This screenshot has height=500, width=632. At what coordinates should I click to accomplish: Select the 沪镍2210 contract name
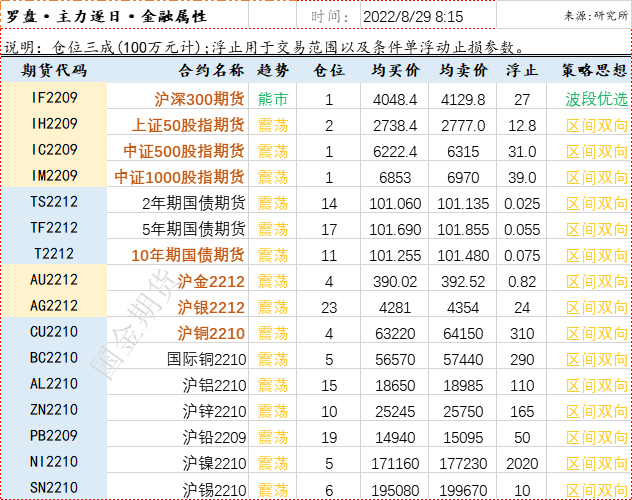point(214,463)
